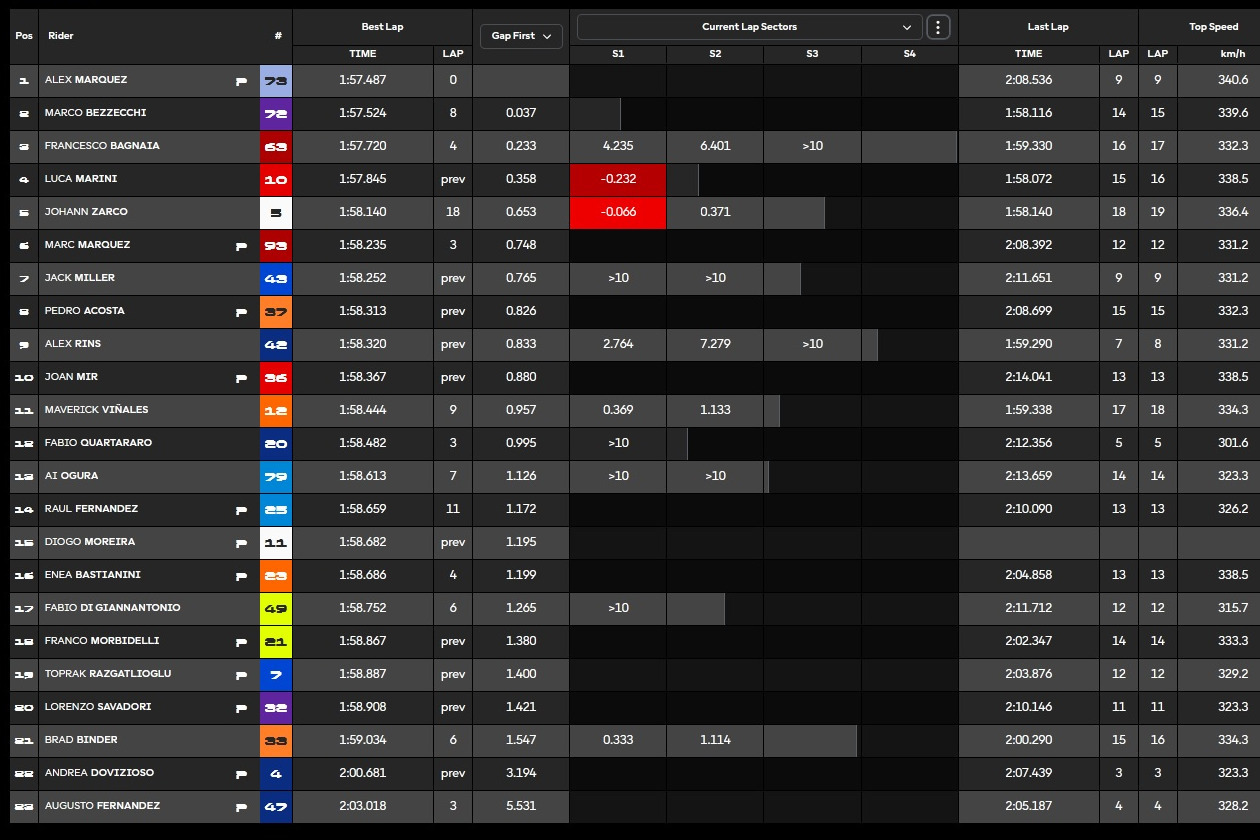Click the pit icon beside Marc Marquez

[x=241, y=246]
